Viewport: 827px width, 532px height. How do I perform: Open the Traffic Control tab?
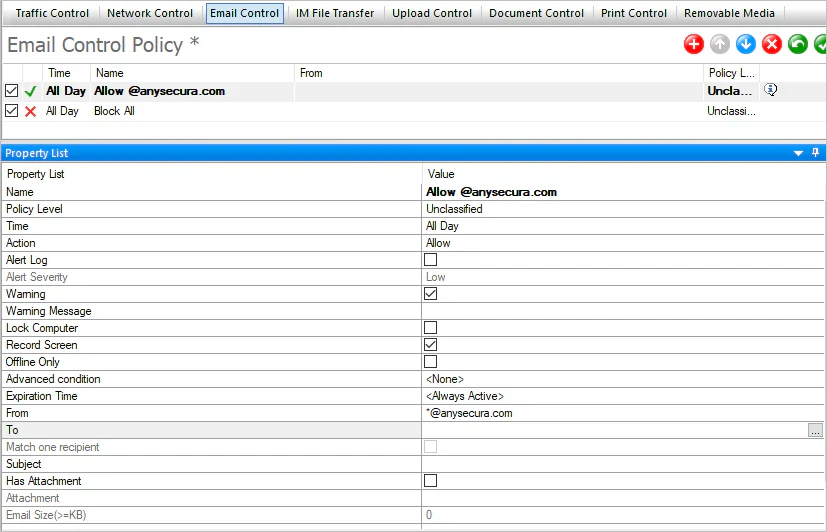pos(52,13)
